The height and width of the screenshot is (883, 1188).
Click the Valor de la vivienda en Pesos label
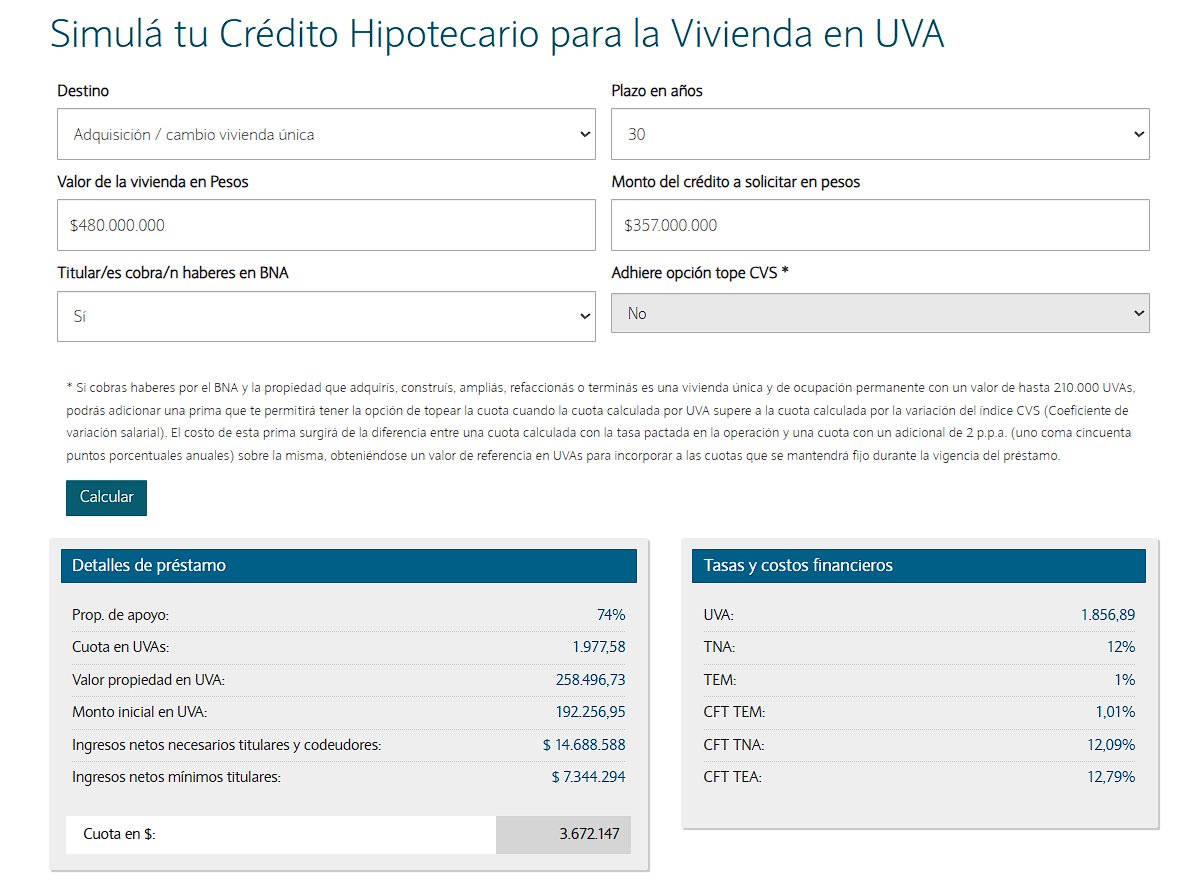click(153, 182)
